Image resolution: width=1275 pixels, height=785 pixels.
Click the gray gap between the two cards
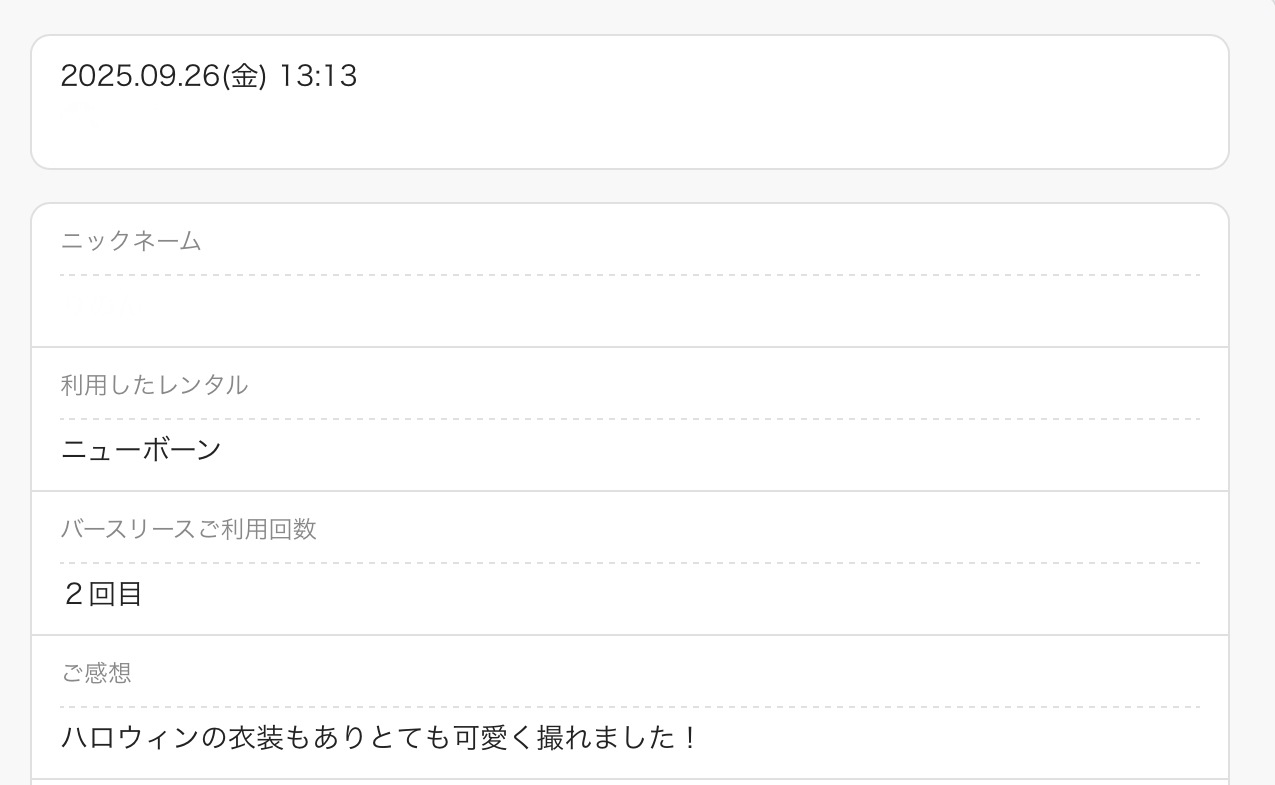(630, 186)
